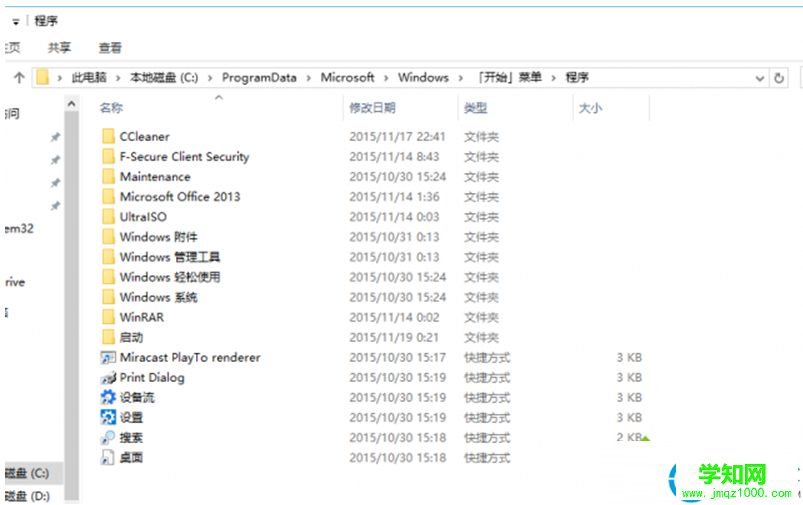Refresh the current folder view
This screenshot has width=803, height=505.
779,78
